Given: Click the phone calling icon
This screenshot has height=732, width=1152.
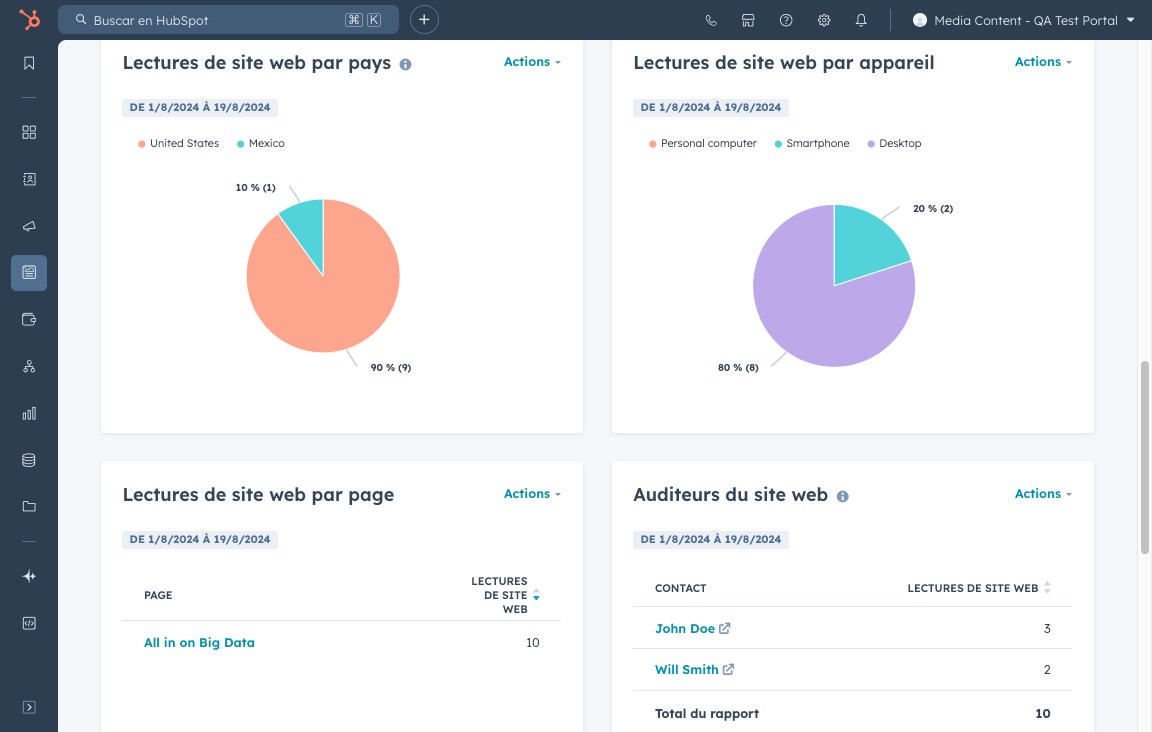Looking at the screenshot, I should pyautogui.click(x=711, y=20).
